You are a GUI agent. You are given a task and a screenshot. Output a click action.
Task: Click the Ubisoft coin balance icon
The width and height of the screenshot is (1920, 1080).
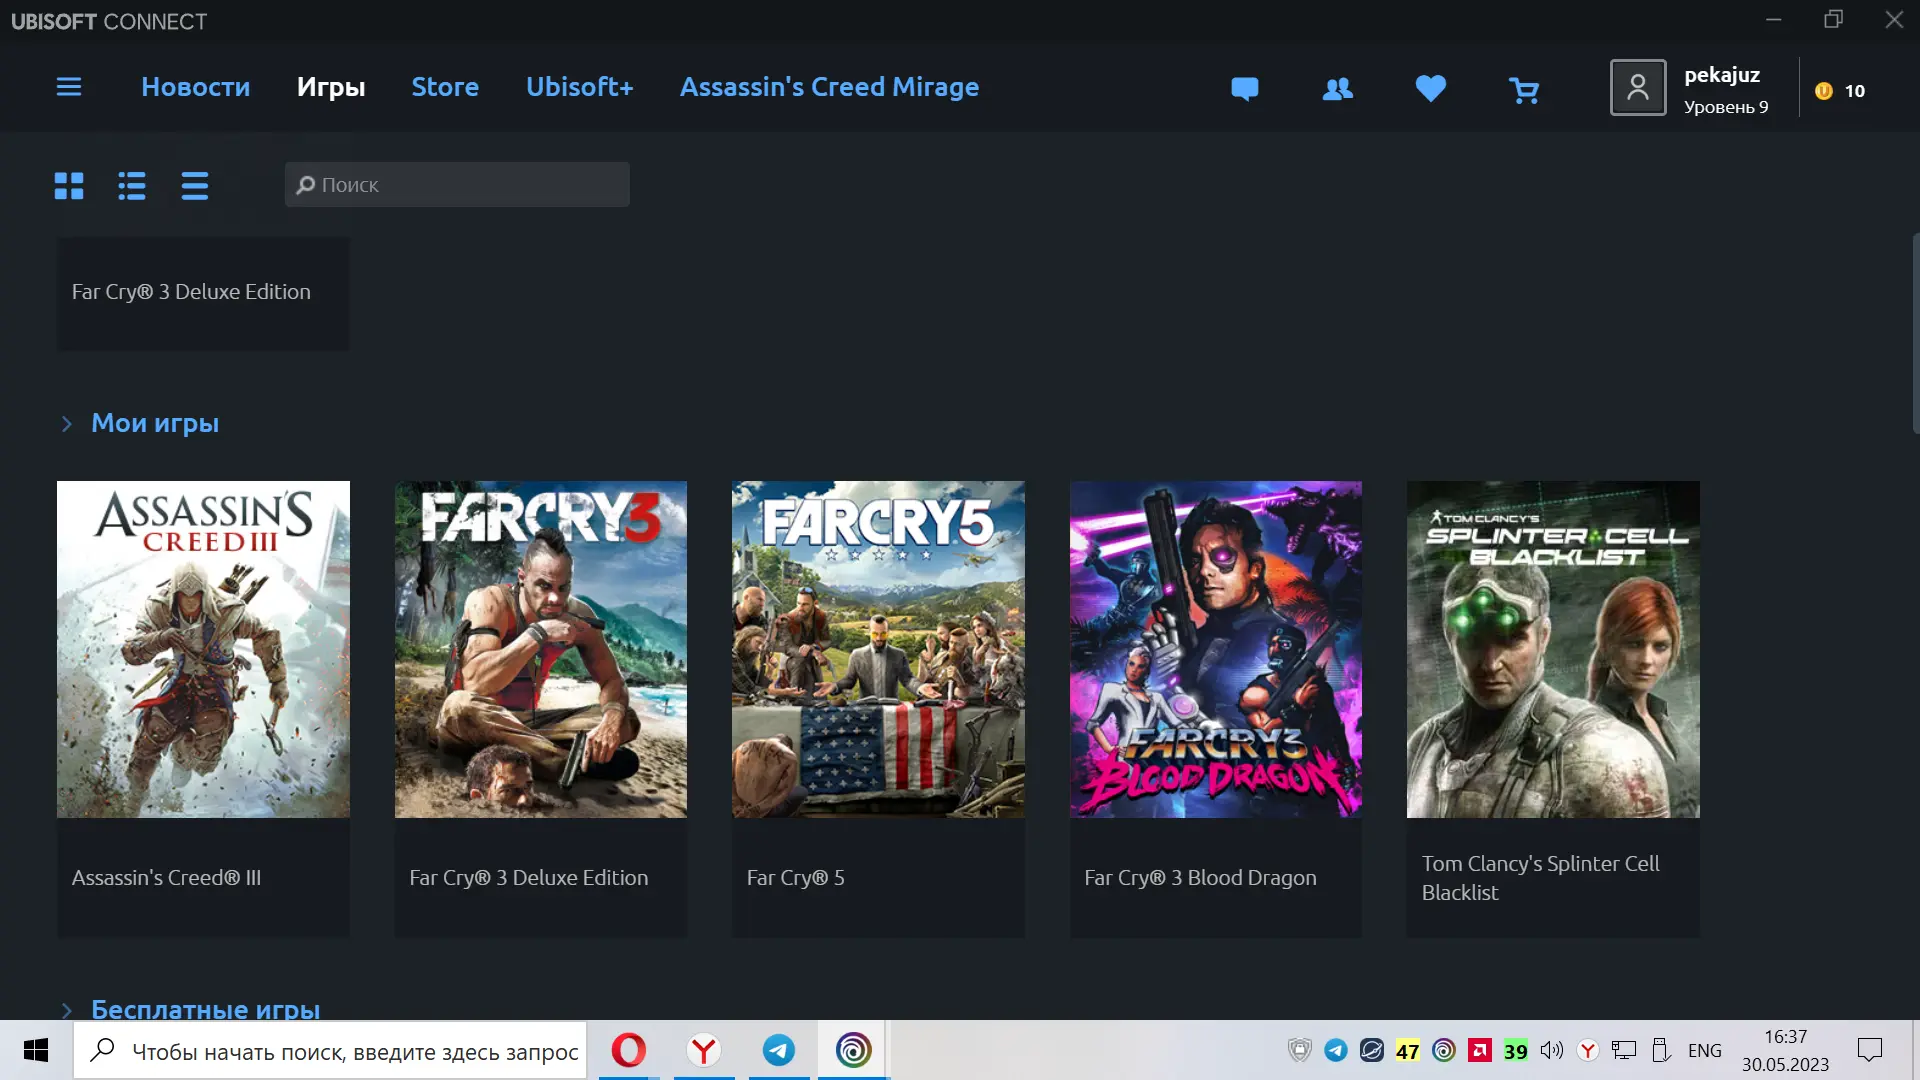(x=1824, y=91)
